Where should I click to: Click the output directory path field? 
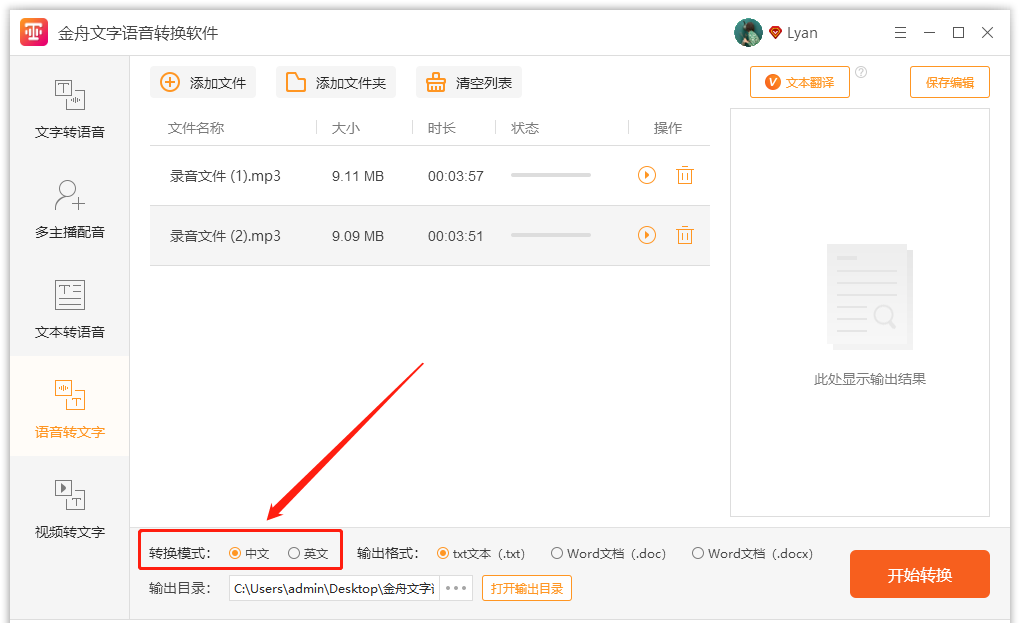point(334,588)
